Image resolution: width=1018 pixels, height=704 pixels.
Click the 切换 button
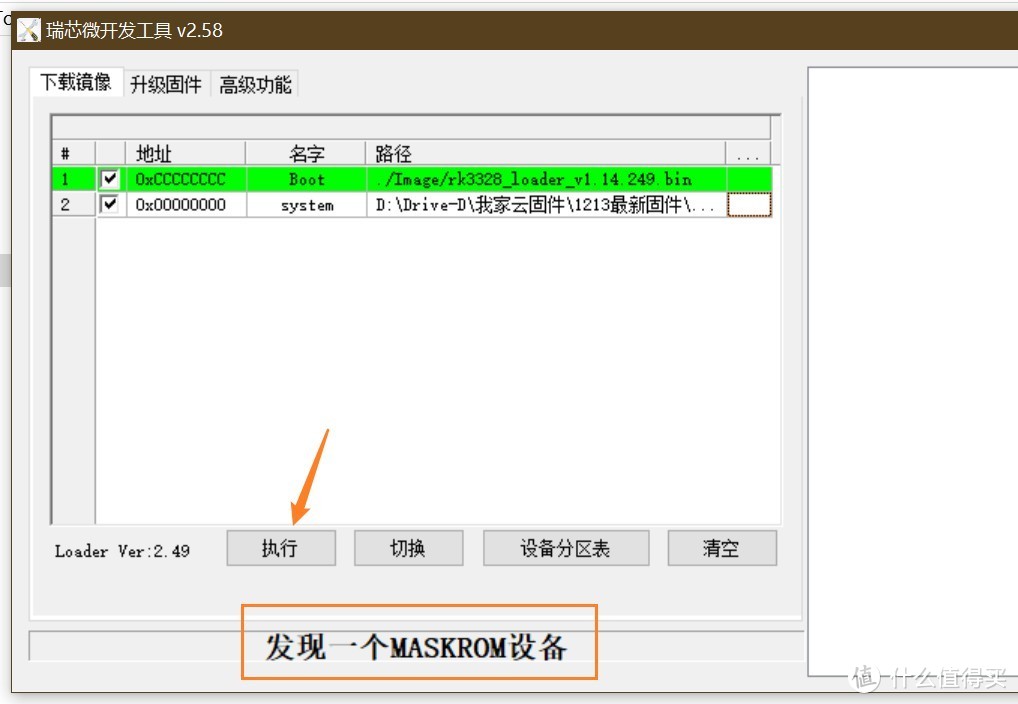(x=408, y=548)
